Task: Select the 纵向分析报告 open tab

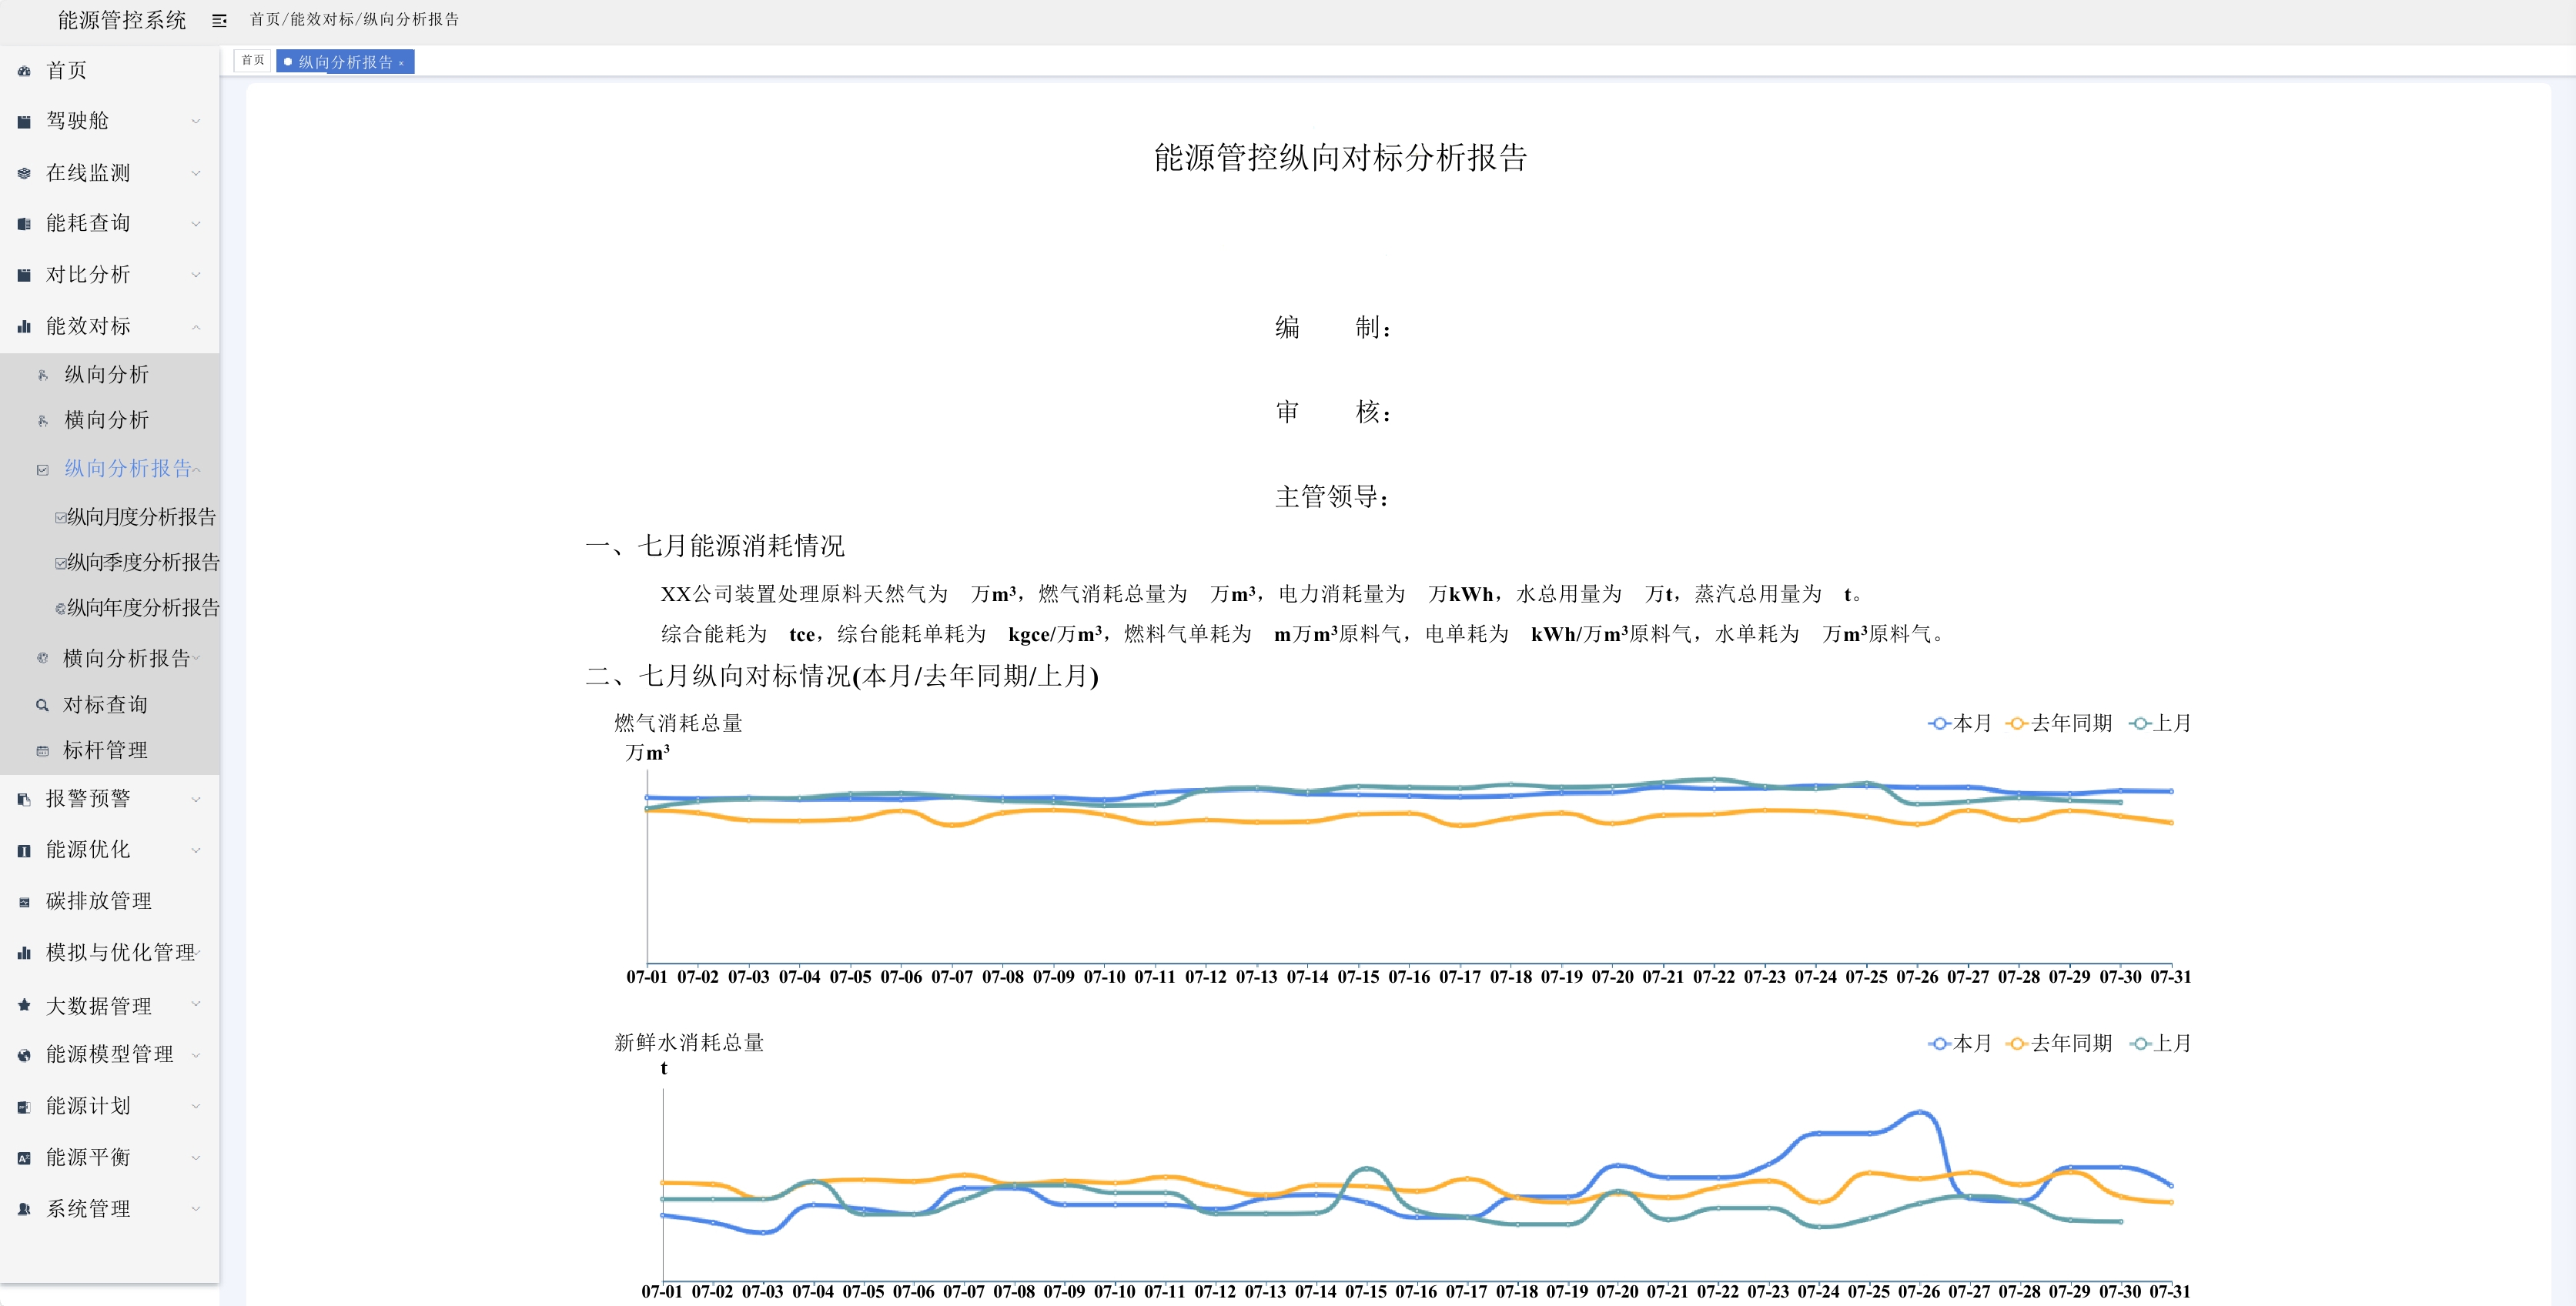Action: coord(345,62)
